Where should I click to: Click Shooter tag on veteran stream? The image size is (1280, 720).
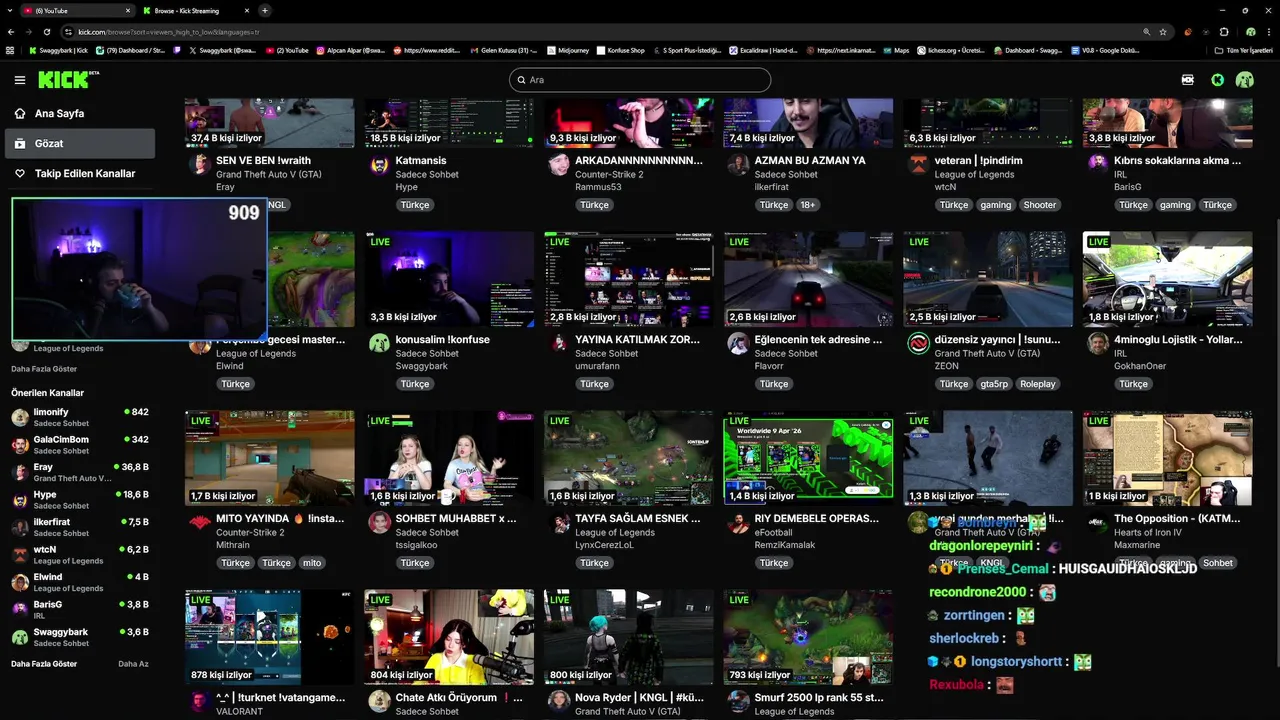point(1039,205)
